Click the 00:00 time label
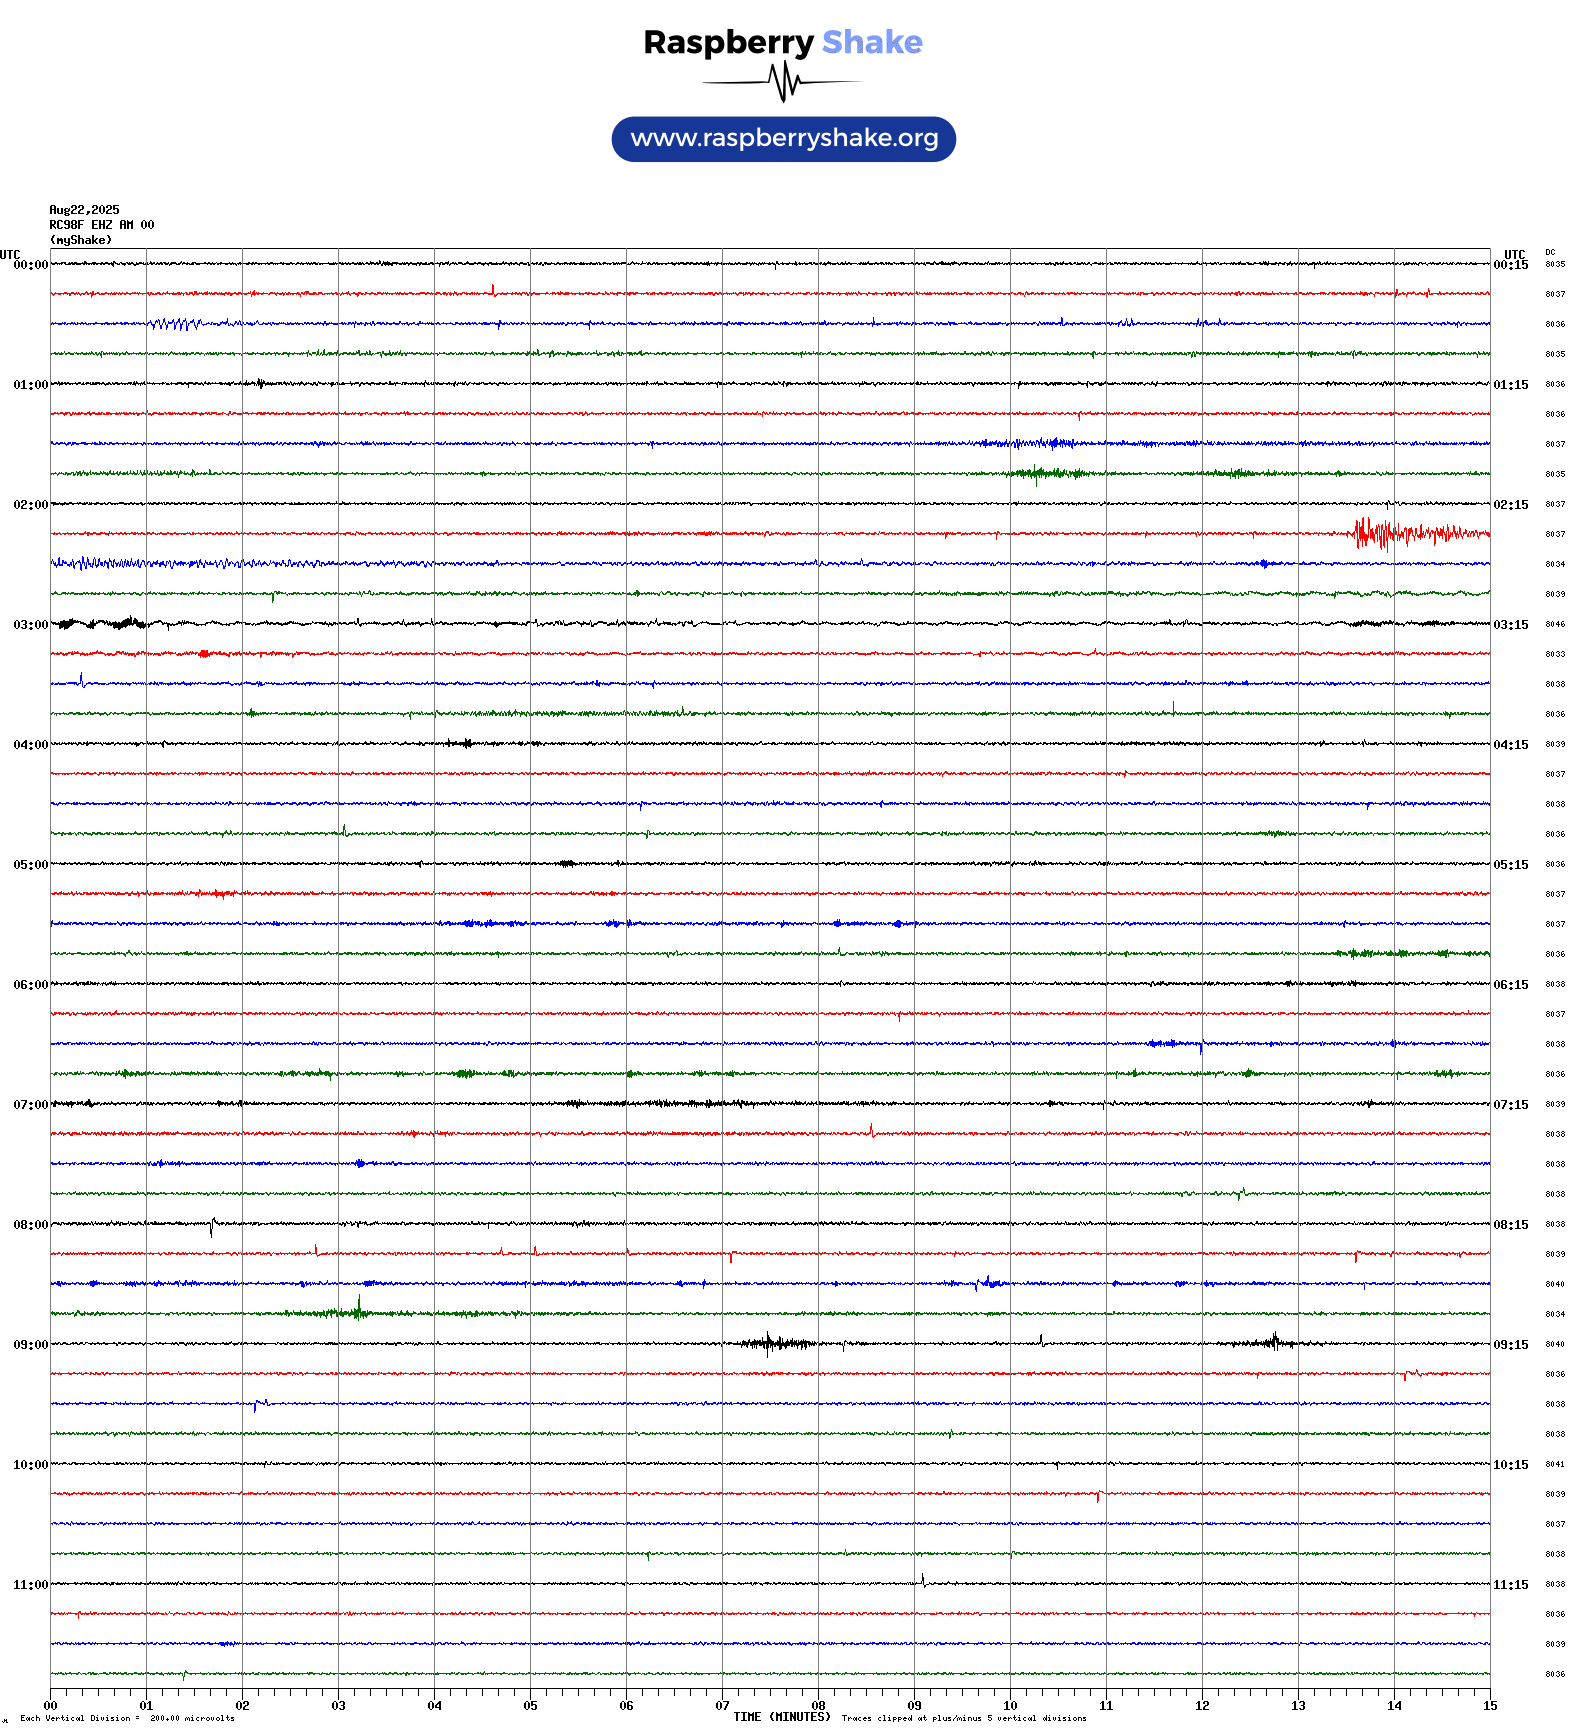The image size is (1570, 1732). 30,265
